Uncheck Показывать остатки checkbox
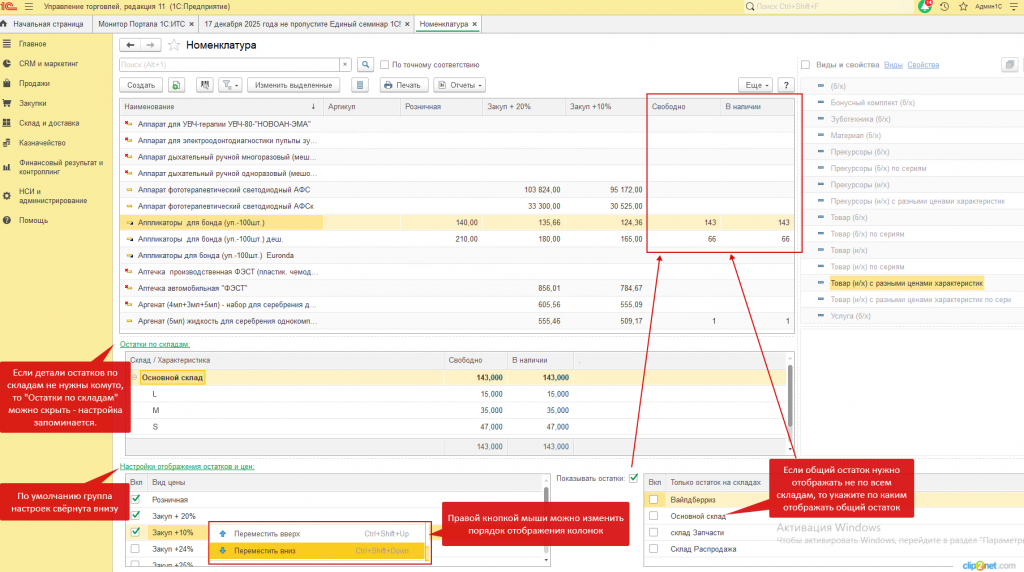 [x=633, y=478]
